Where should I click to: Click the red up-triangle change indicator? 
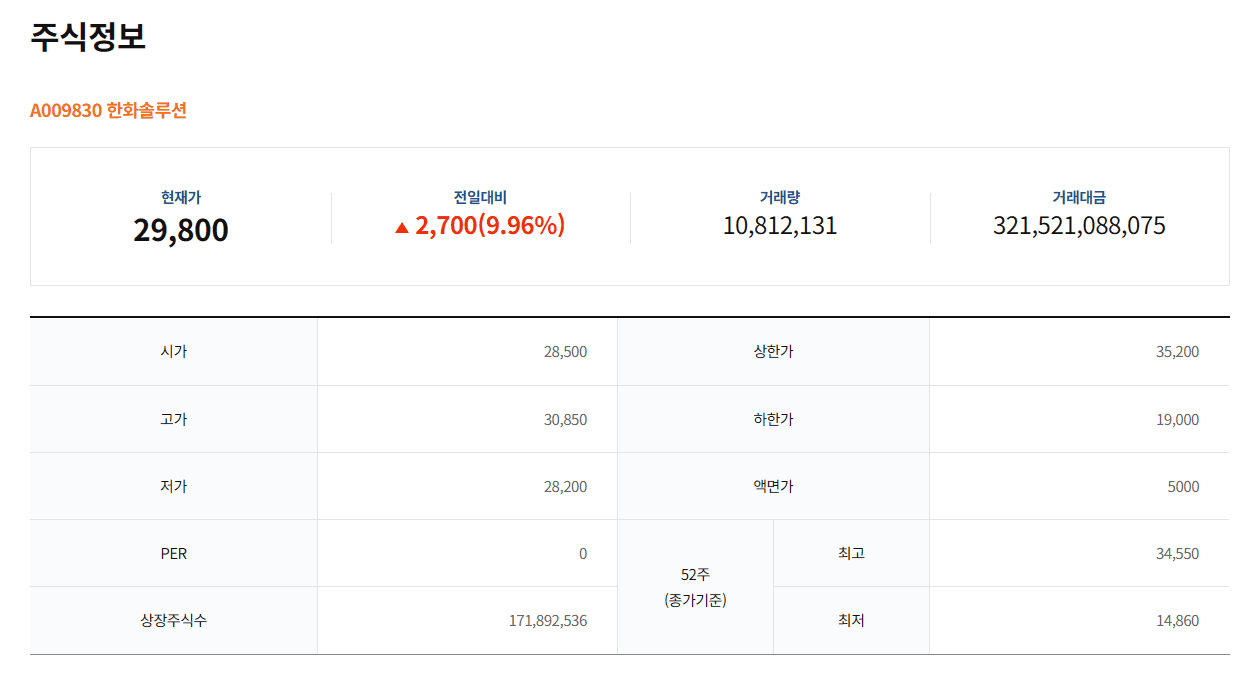click(x=402, y=228)
